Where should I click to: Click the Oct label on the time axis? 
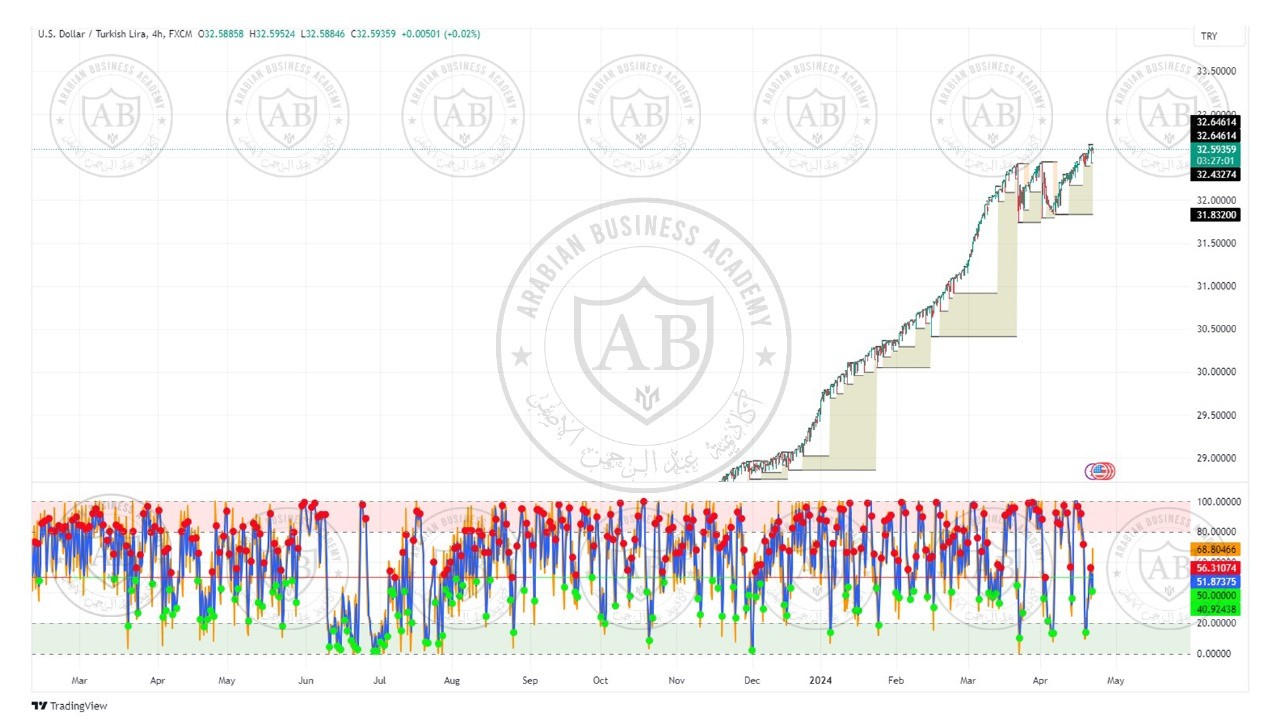point(599,680)
